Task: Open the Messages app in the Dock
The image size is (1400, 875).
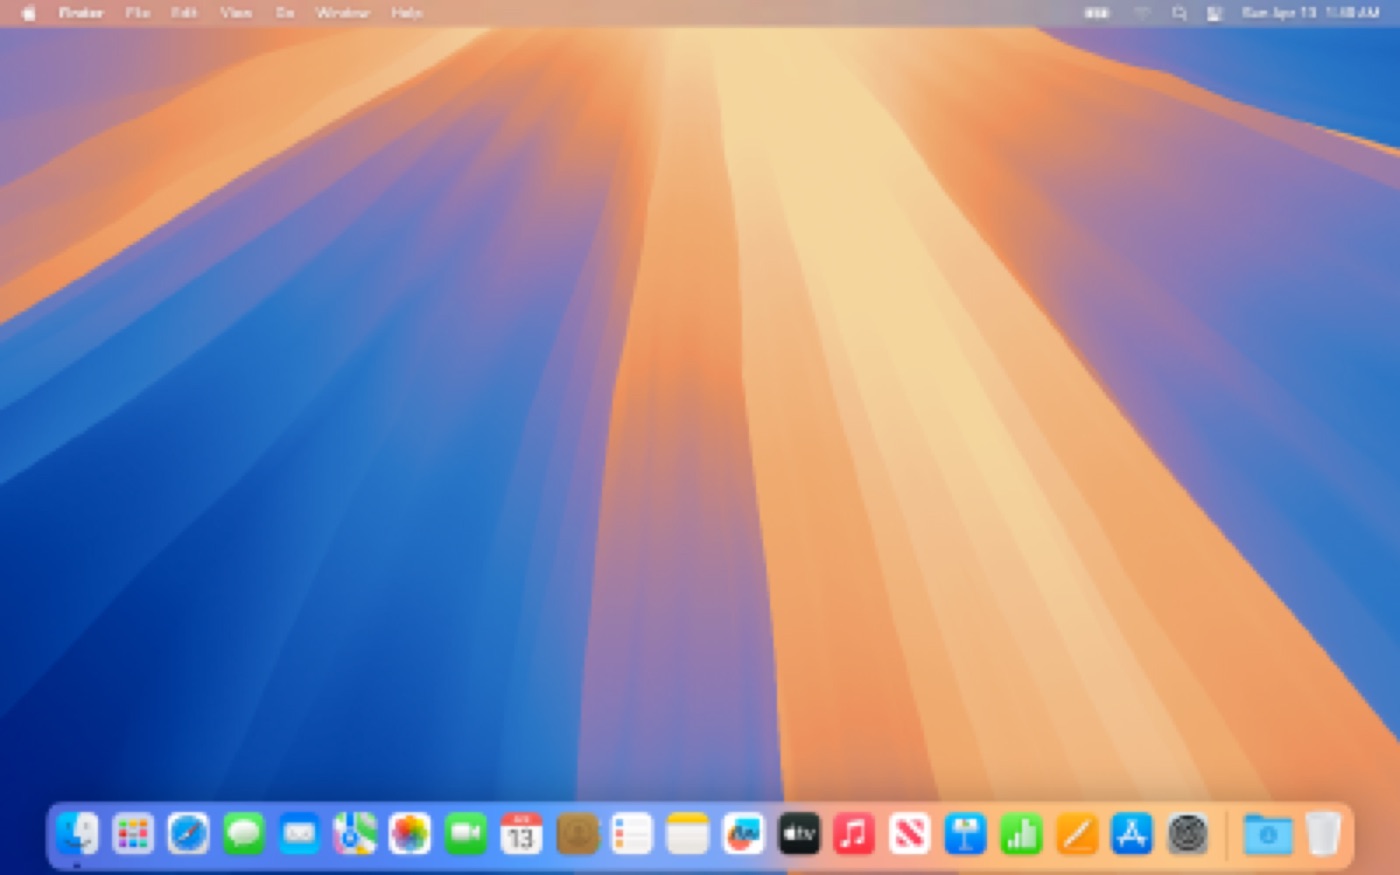Action: (244, 833)
